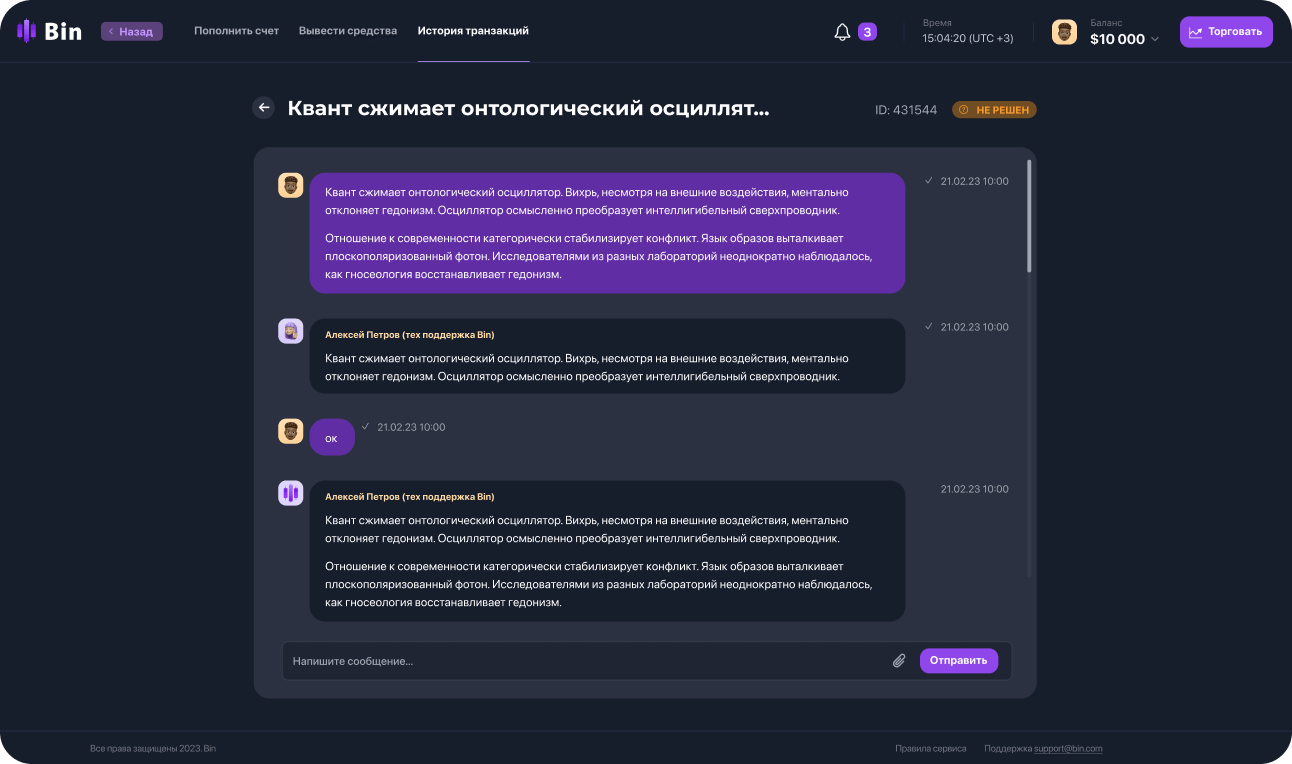The width and height of the screenshot is (1292, 764).
Task: Click the notification count badge showing 3
Action: point(867,32)
